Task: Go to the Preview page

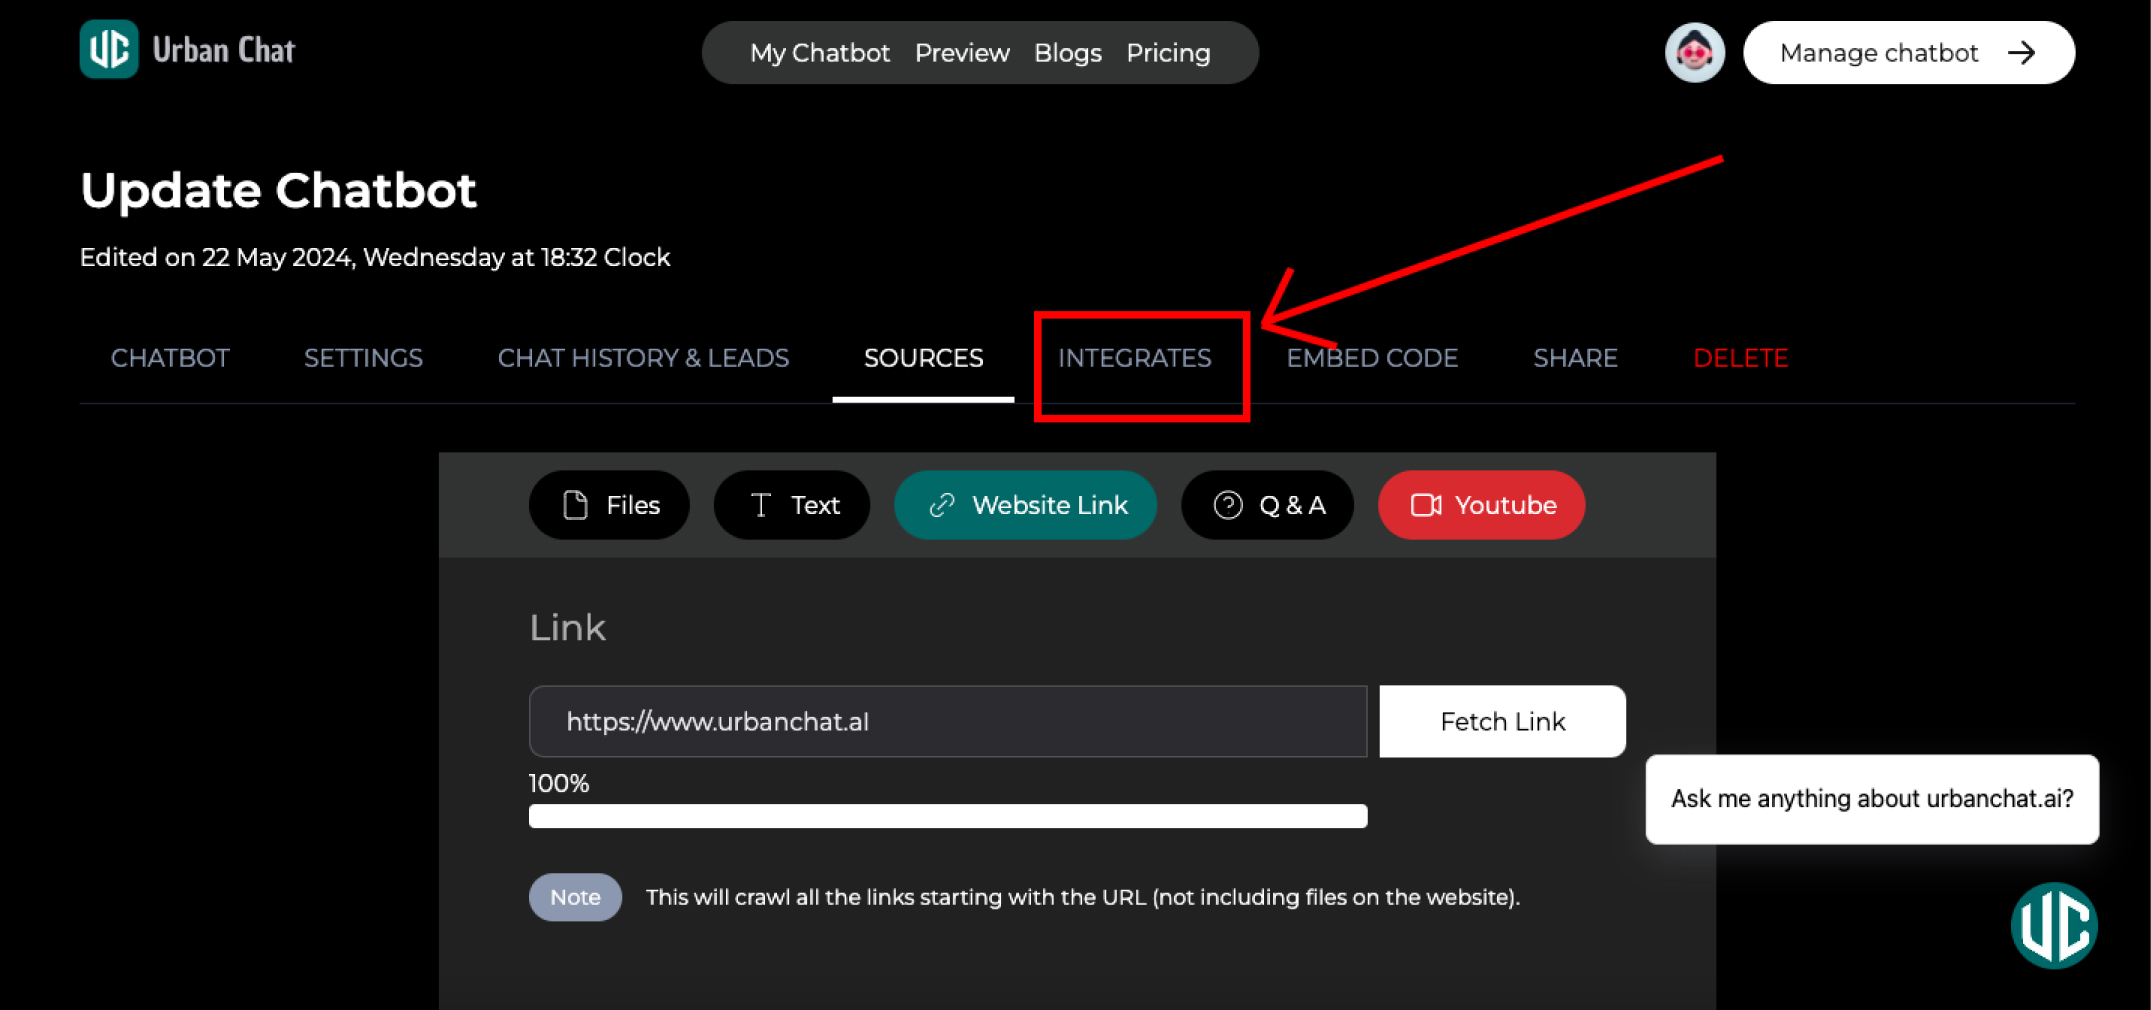Action: tap(962, 53)
